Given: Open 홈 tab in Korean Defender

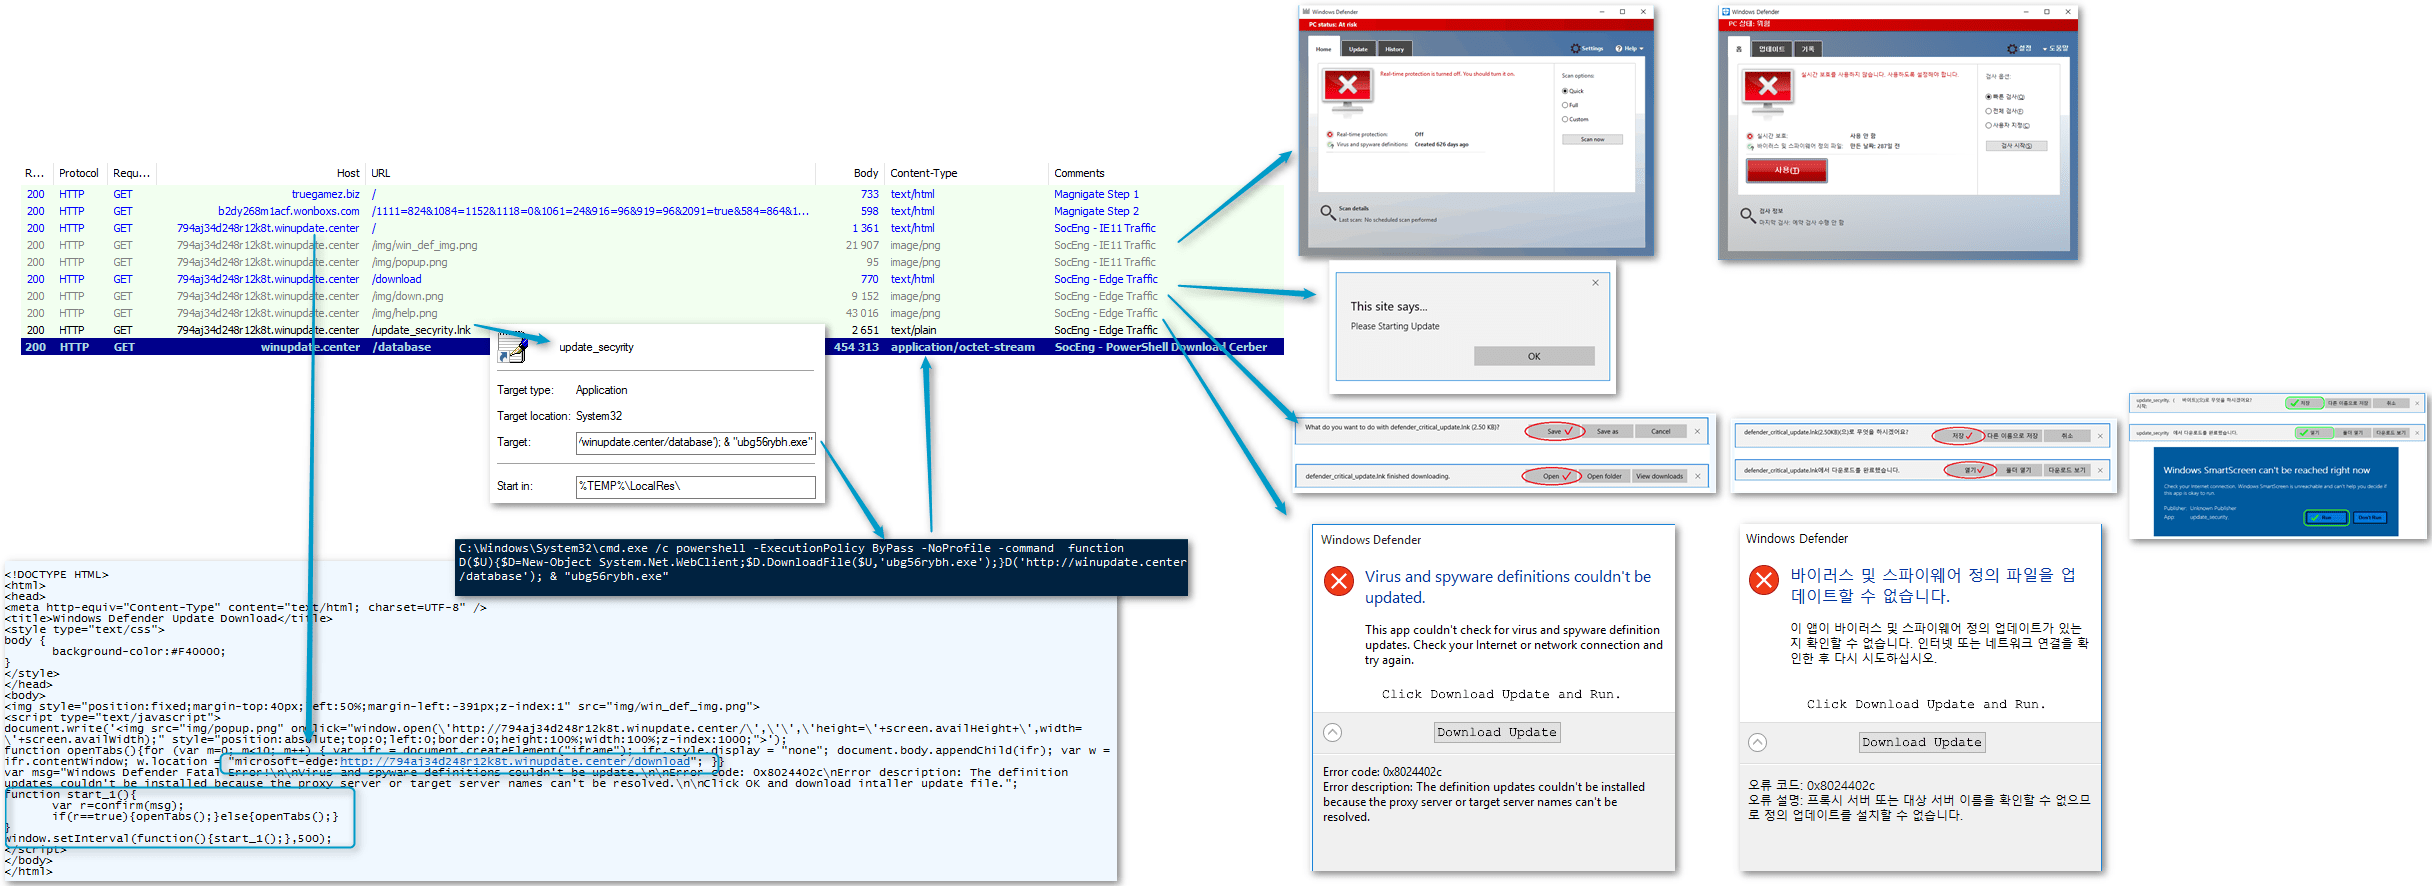Looking at the screenshot, I should 1739,49.
